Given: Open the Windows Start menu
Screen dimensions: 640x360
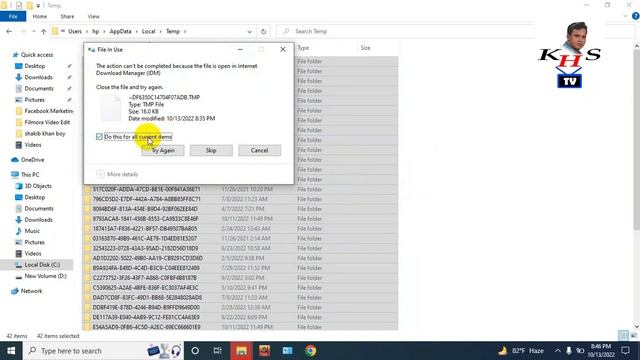Looking at the screenshot, I should [x=11, y=351].
